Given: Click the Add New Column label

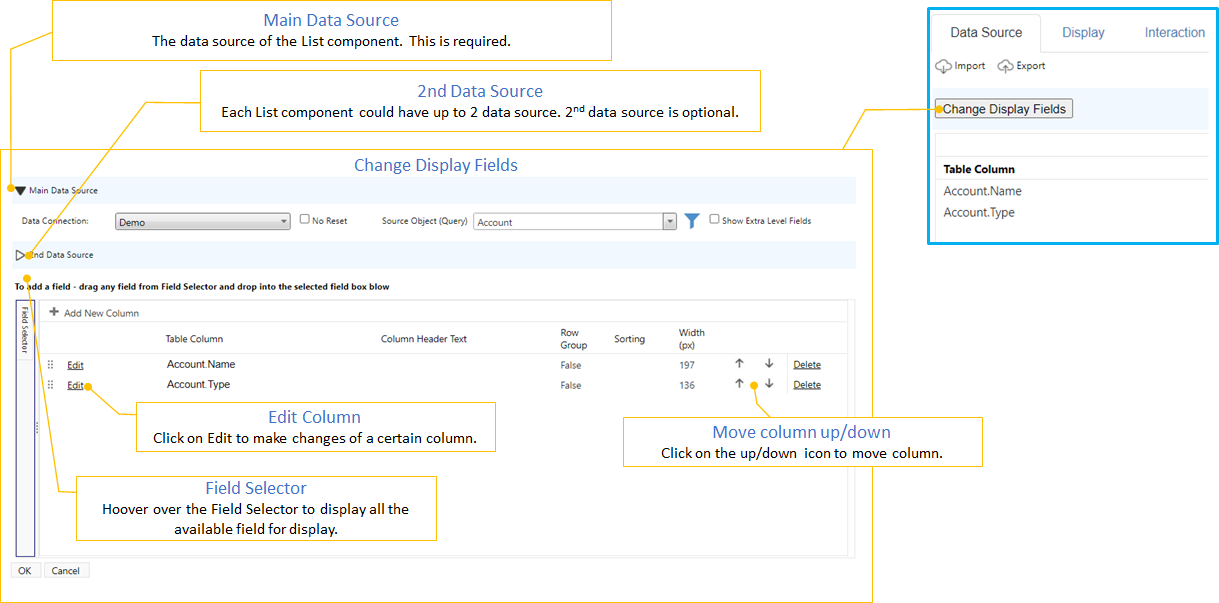Looking at the screenshot, I should pos(101,313).
